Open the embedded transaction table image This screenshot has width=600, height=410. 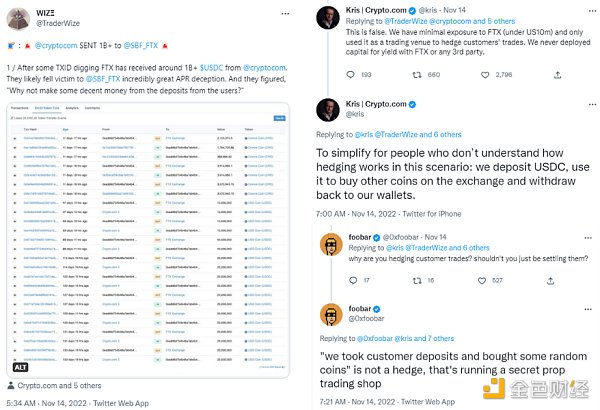coord(152,240)
